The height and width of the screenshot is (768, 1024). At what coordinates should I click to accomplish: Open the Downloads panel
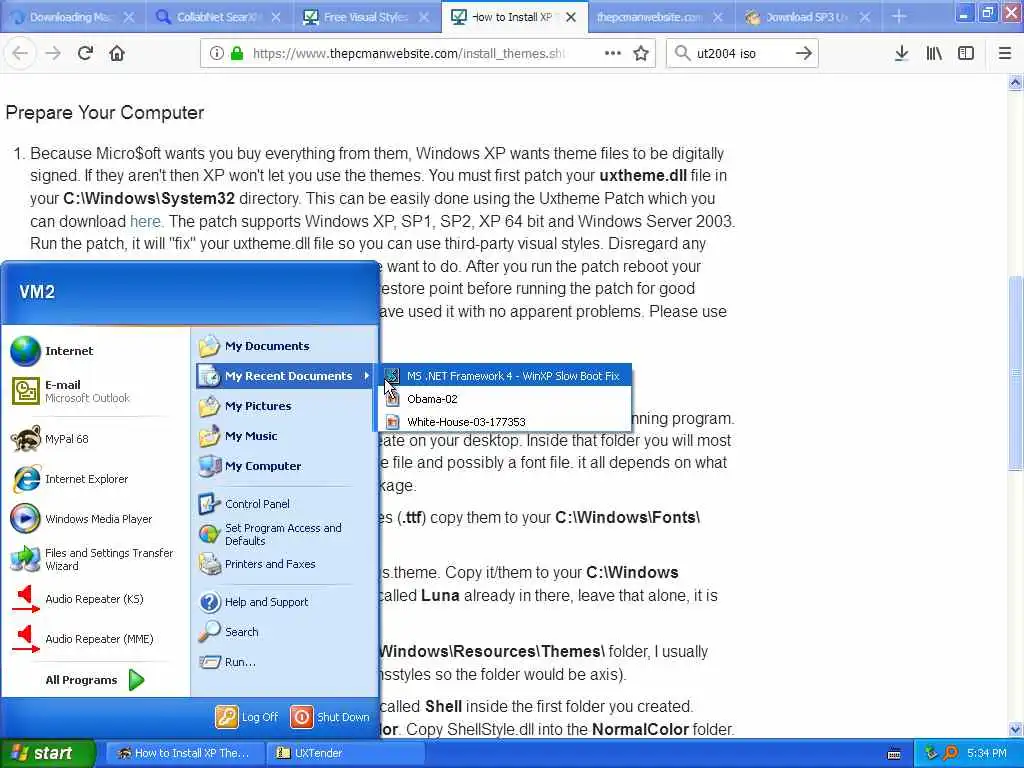pos(901,53)
